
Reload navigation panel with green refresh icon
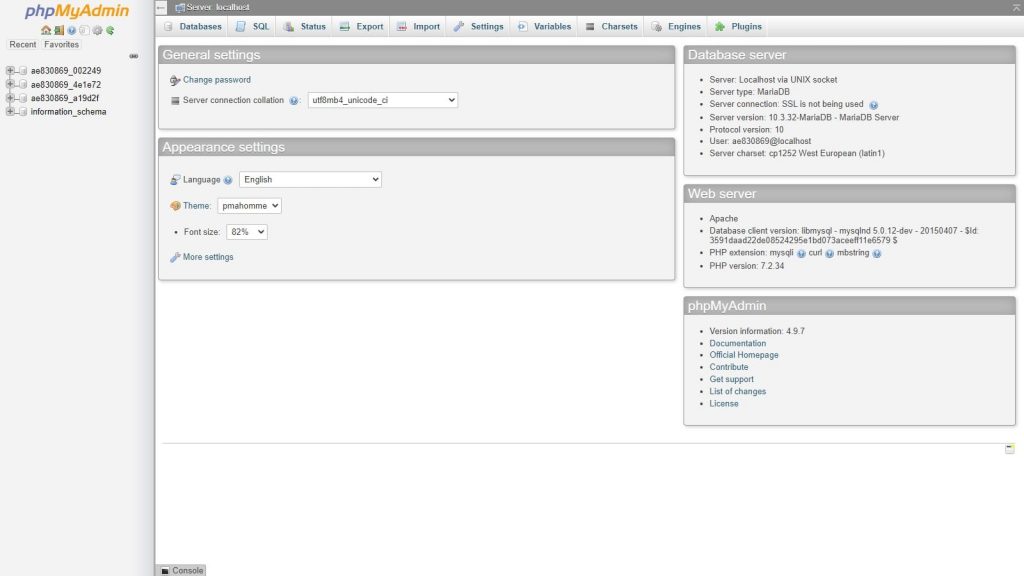[x=110, y=30]
